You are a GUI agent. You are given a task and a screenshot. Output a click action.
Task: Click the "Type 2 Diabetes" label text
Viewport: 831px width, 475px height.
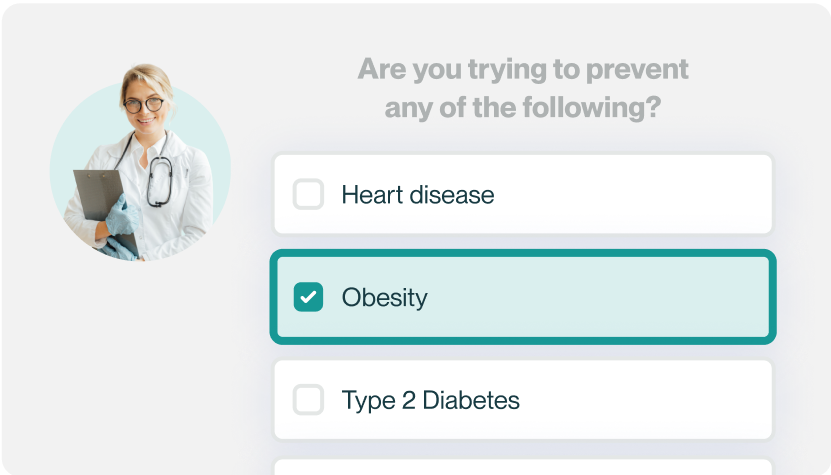tap(430, 401)
